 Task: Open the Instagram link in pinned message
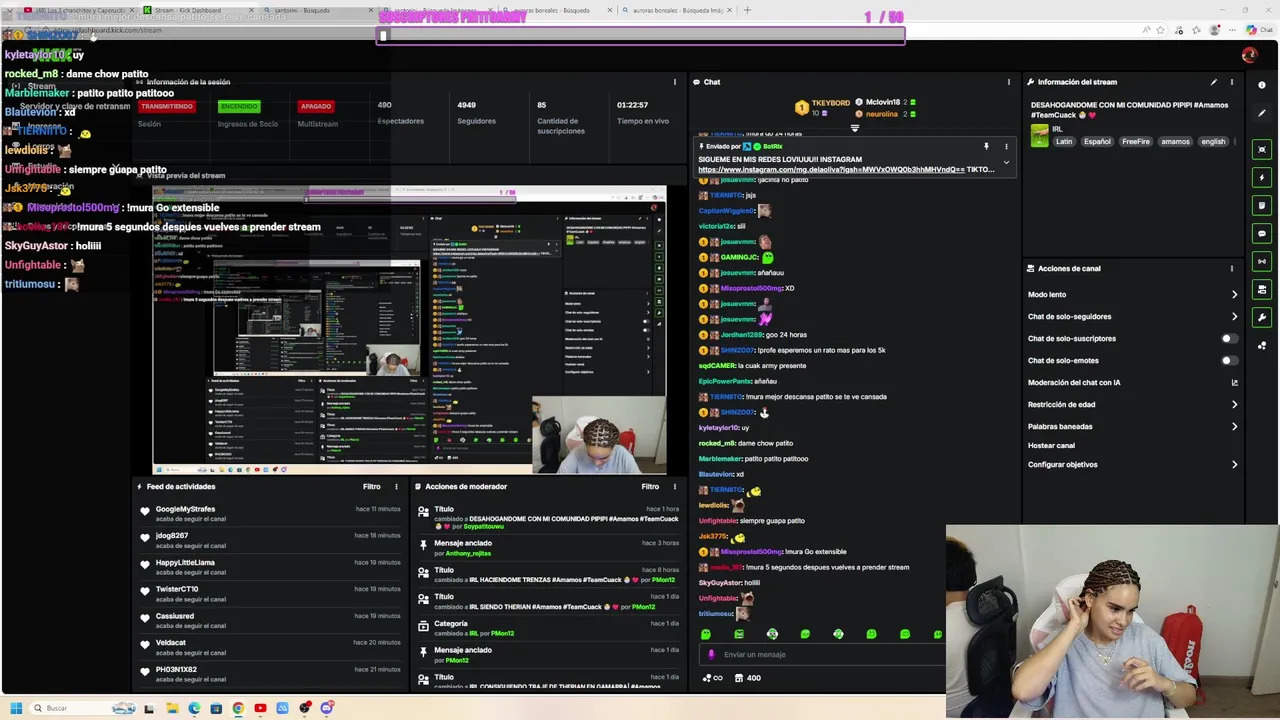point(831,170)
